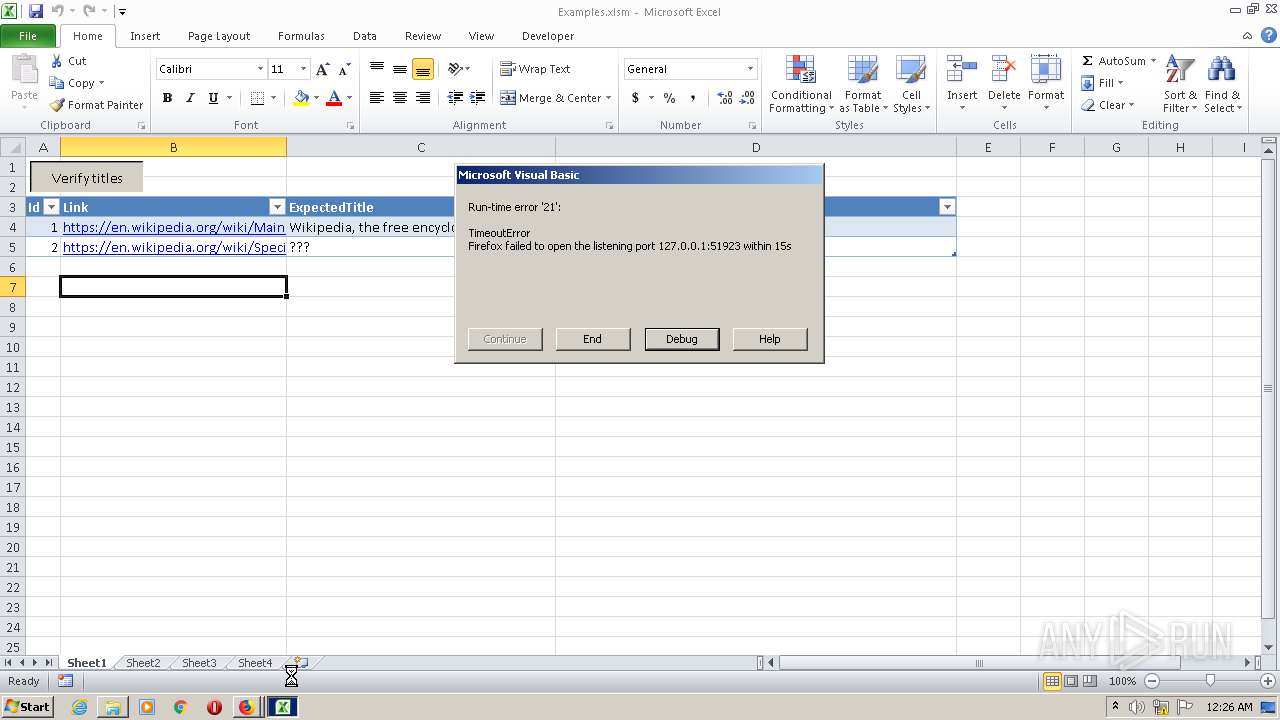Click the Borders icon in Font group
The width and height of the screenshot is (1280, 720).
point(257,98)
